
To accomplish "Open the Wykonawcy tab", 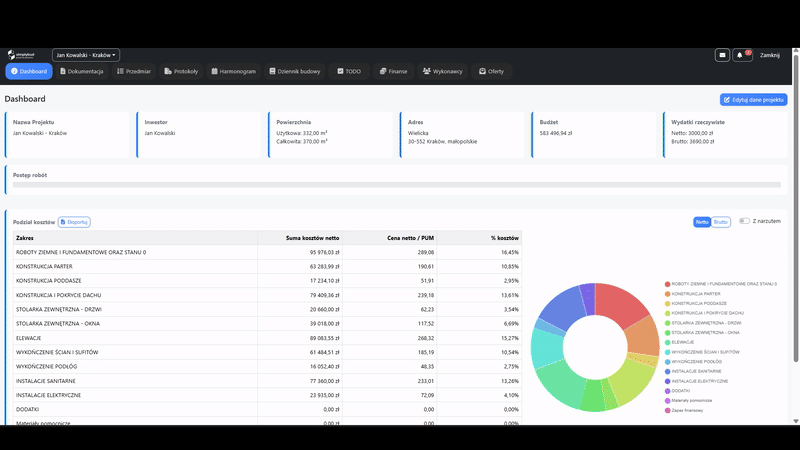I will click(442, 71).
